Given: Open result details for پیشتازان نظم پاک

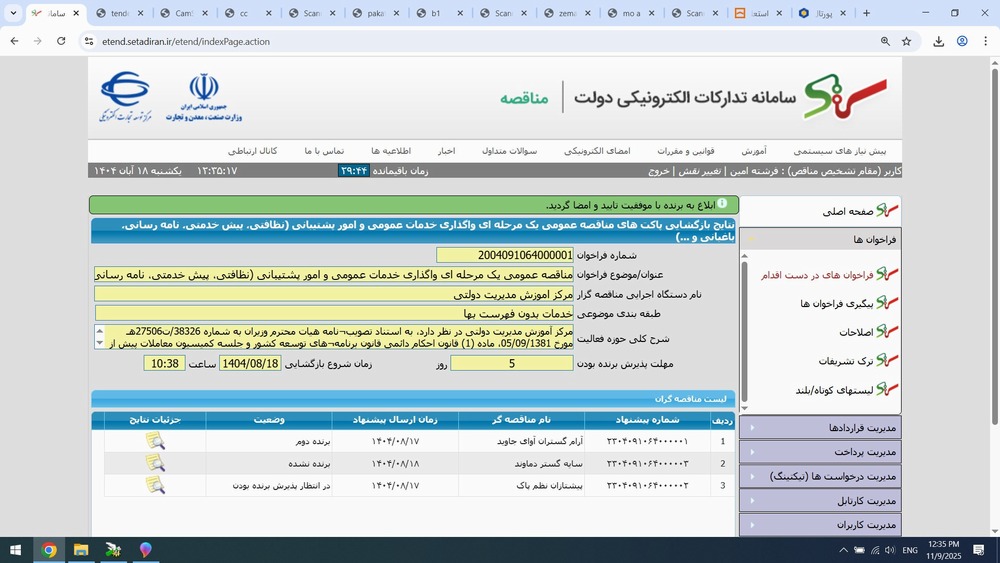Looking at the screenshot, I should tap(155, 485).
